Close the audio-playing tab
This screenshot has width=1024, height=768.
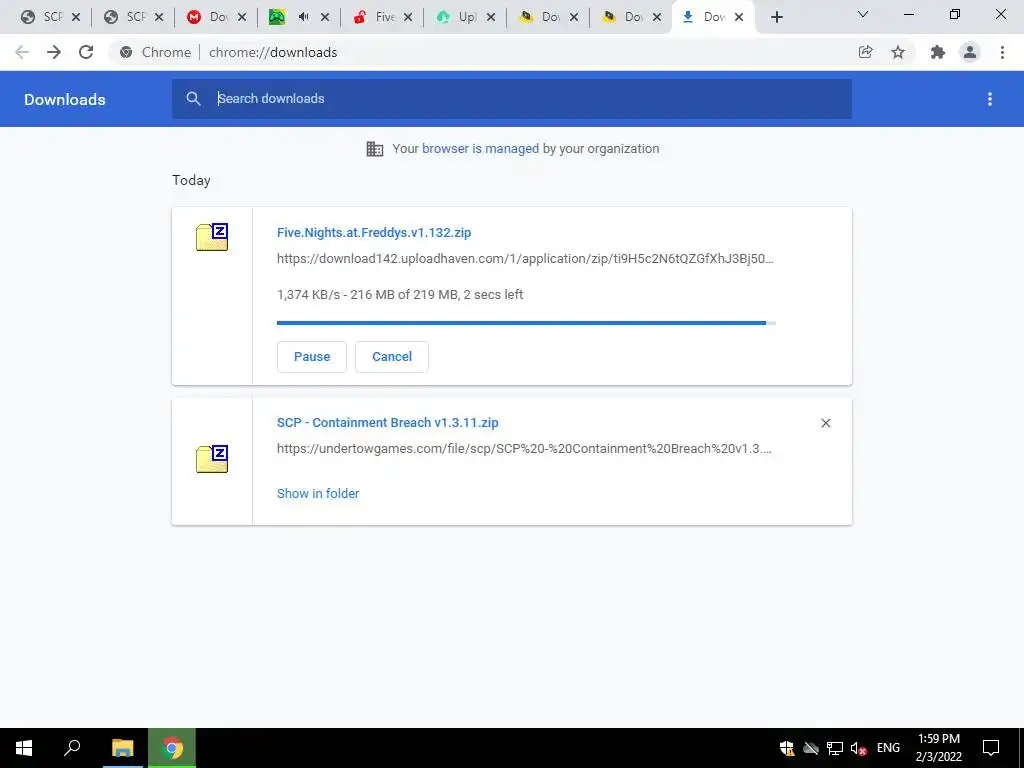click(325, 18)
